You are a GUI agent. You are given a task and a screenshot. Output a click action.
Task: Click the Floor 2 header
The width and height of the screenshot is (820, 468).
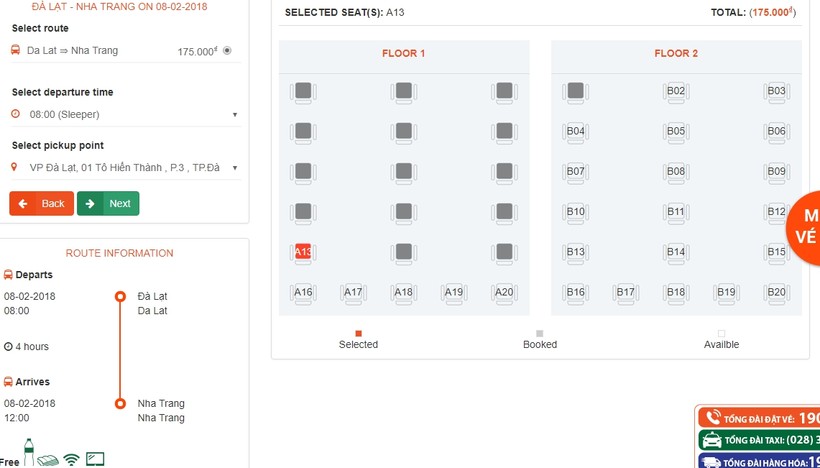[676, 54]
